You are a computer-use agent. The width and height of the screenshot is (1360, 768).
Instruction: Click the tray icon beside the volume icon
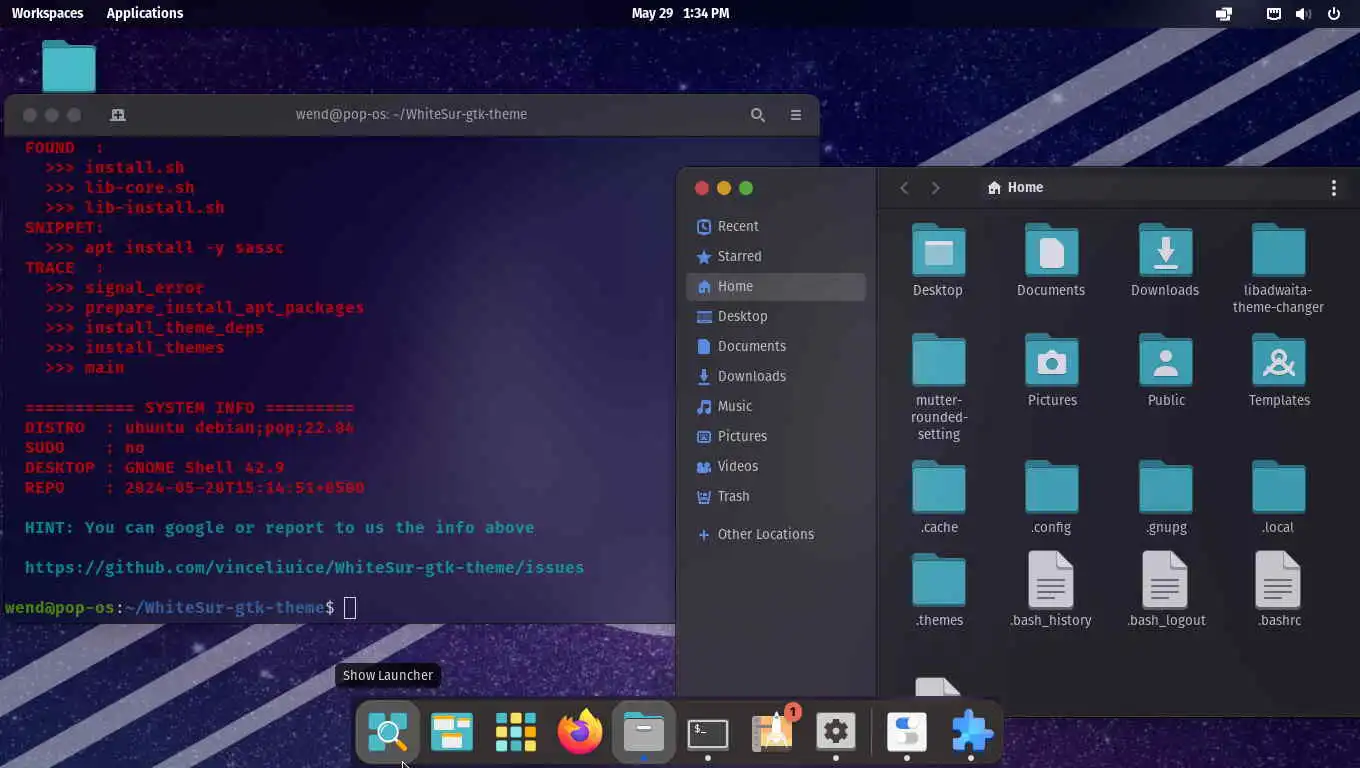tap(1274, 14)
